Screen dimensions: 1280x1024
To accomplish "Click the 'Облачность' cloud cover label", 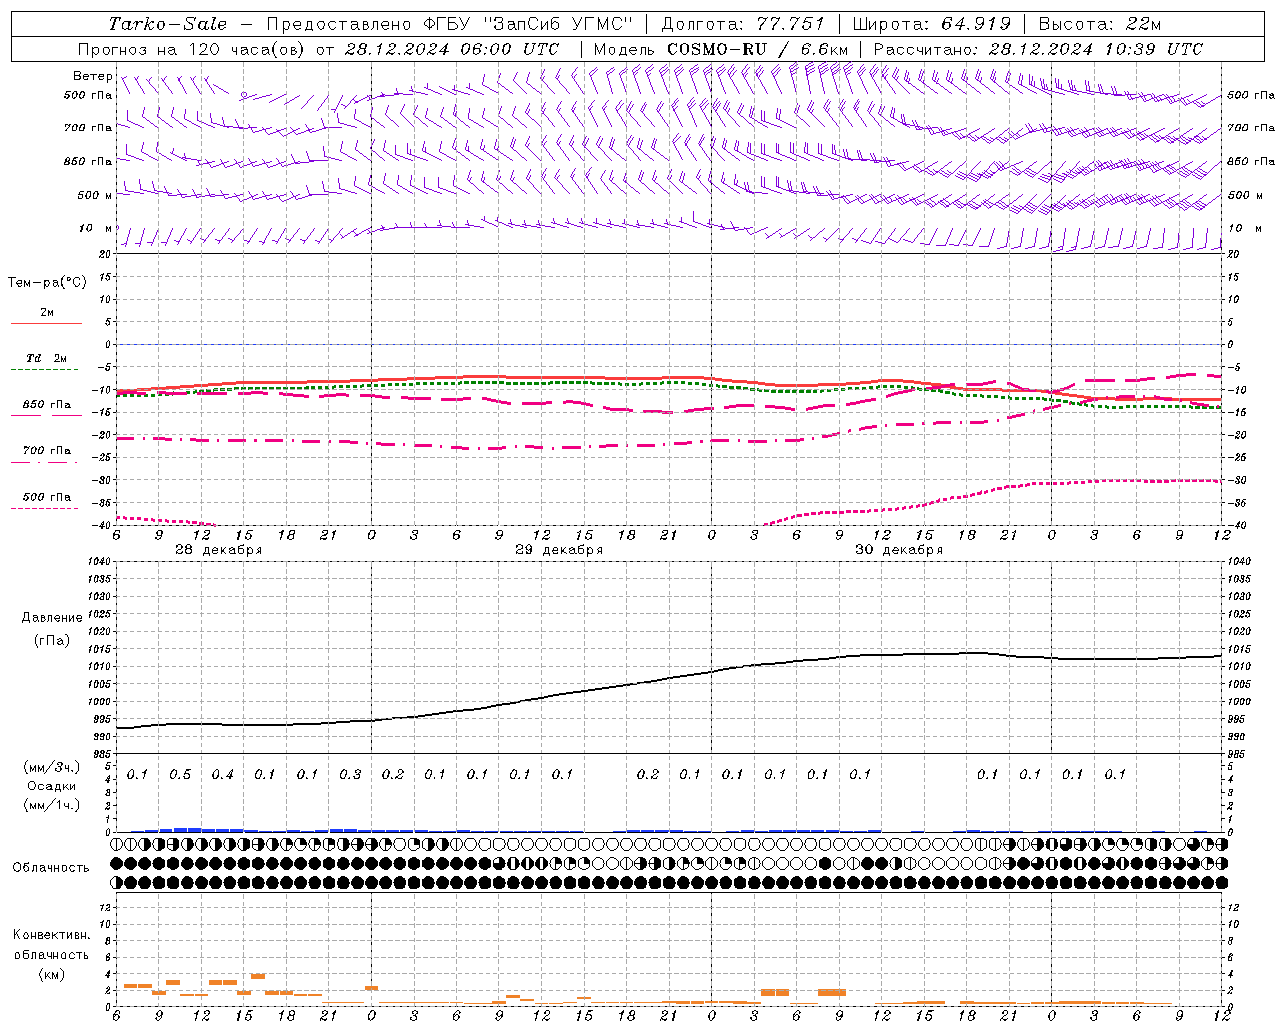I will pyautogui.click(x=51, y=868).
